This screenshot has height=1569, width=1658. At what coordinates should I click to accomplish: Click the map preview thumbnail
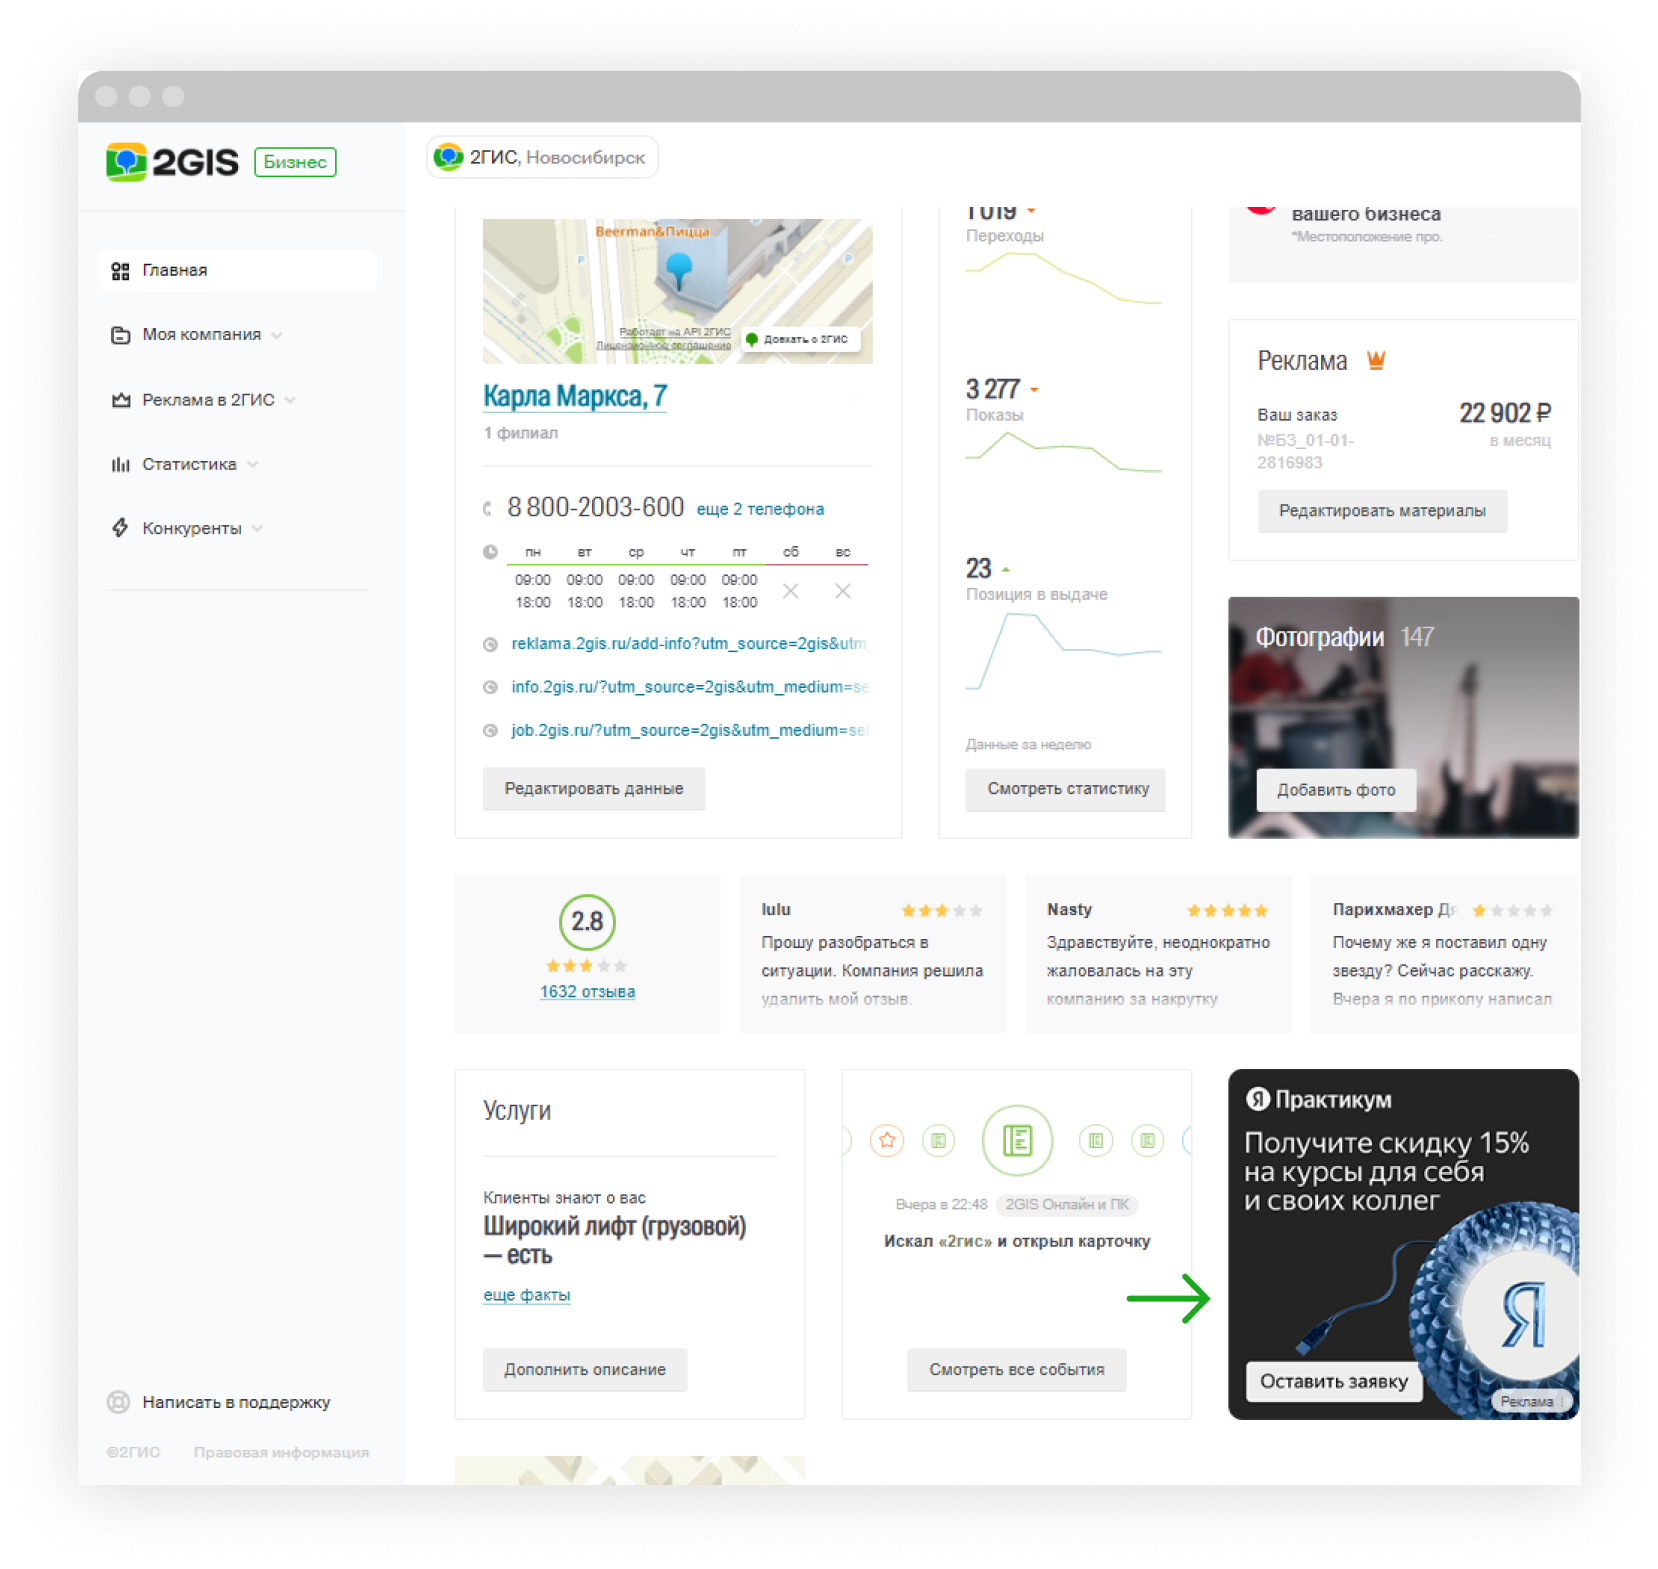click(677, 291)
